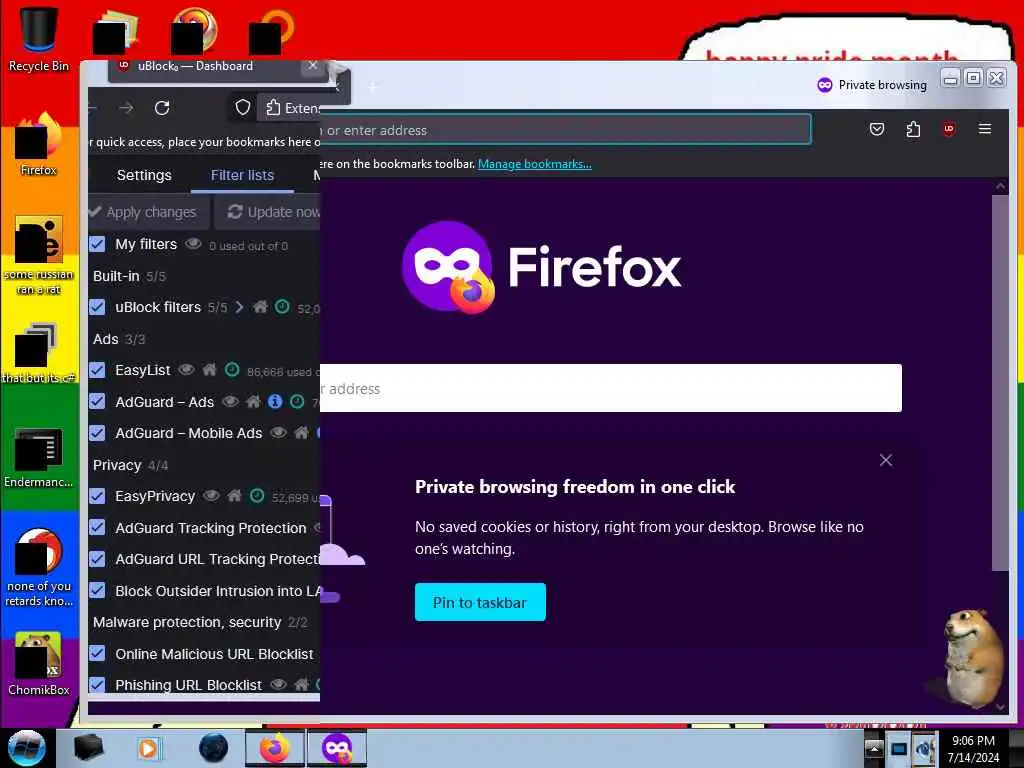This screenshot has width=1024, height=768.
Task: Expand the uBlock filters sublist chevron
Action: tap(239, 307)
